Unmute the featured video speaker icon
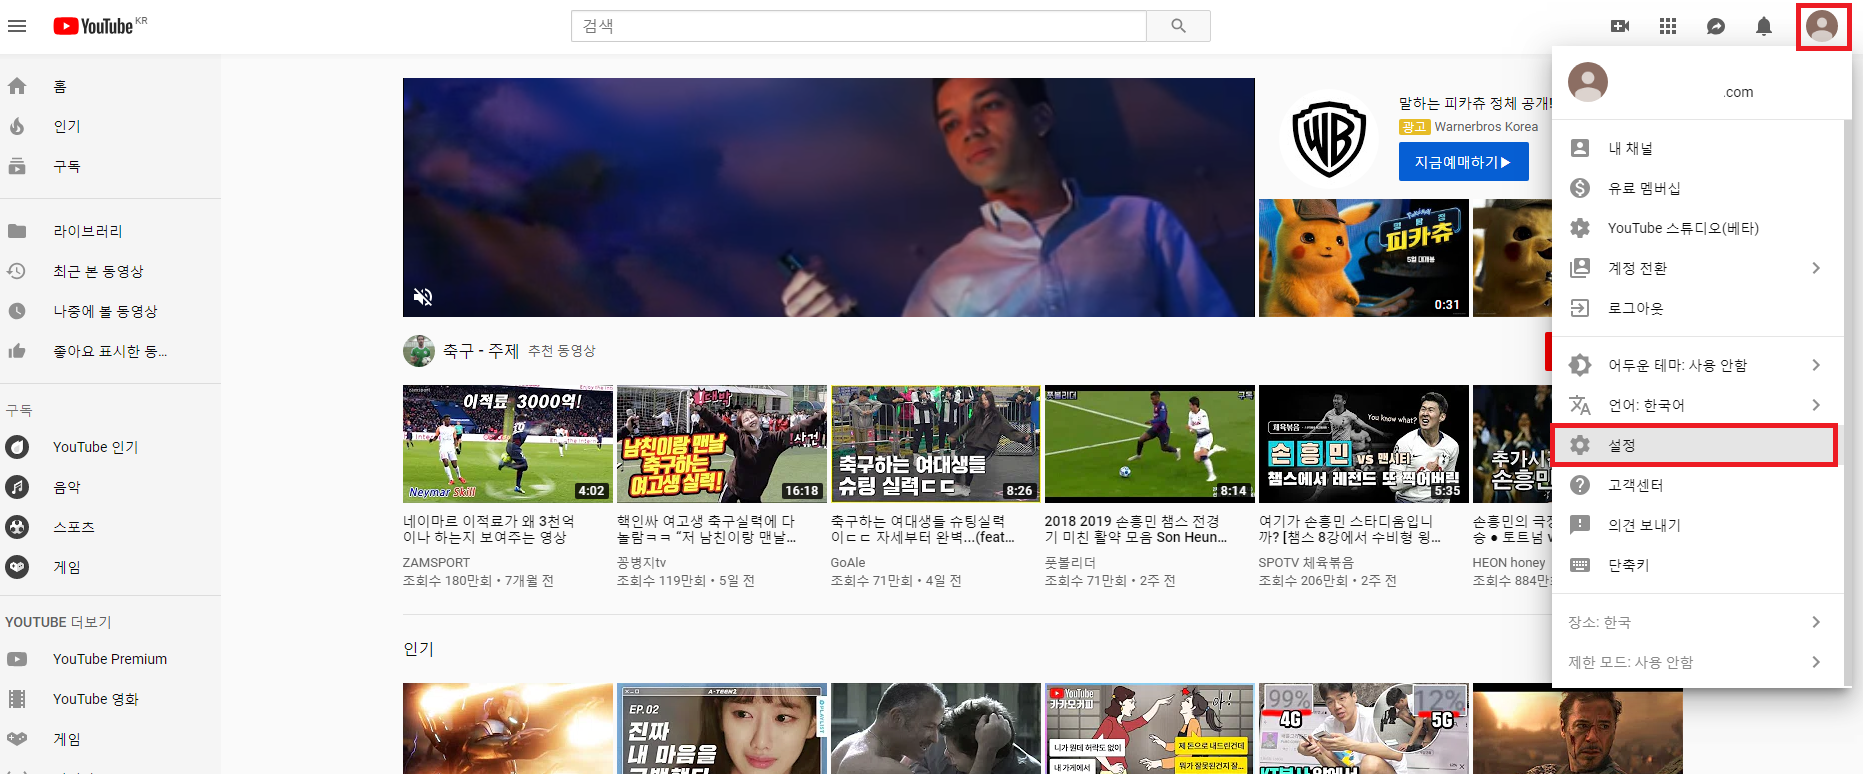The image size is (1863, 774). (x=423, y=296)
